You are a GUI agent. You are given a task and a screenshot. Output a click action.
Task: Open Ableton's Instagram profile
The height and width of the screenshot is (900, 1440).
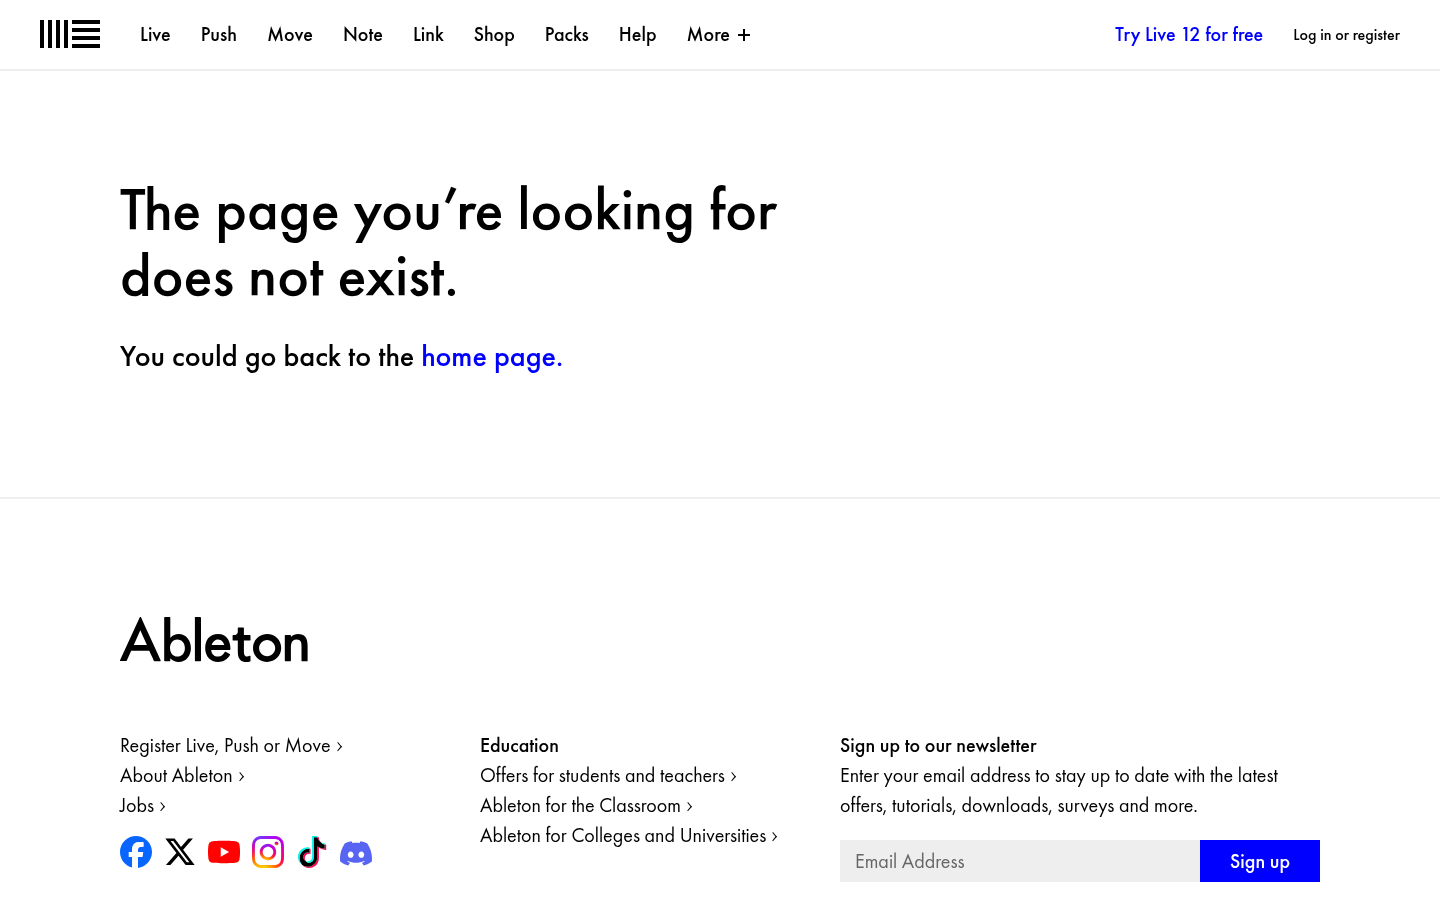(x=268, y=852)
